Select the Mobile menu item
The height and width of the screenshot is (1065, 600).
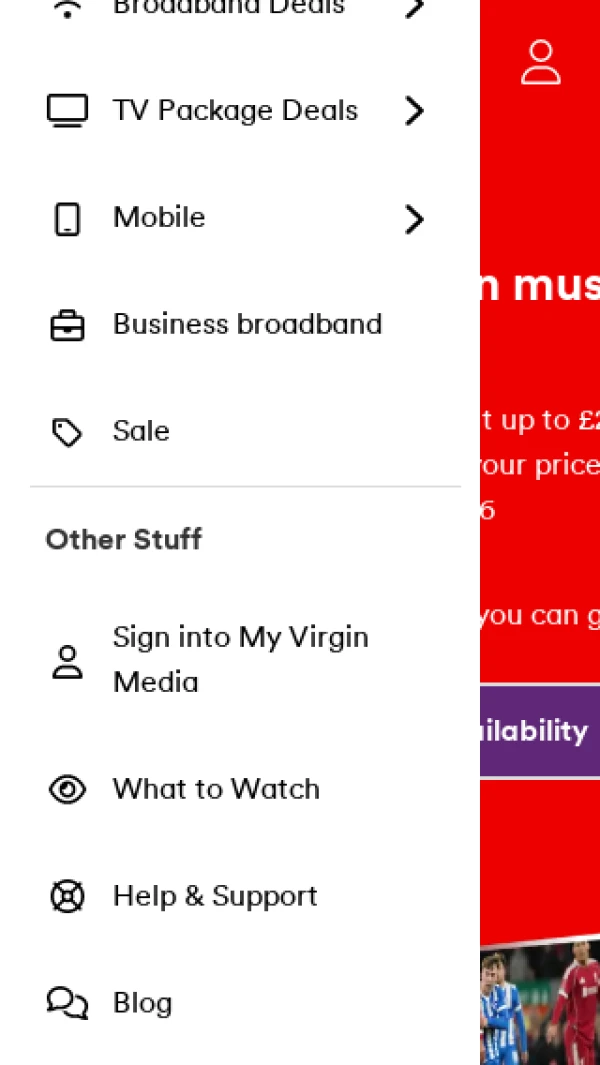pos(159,218)
